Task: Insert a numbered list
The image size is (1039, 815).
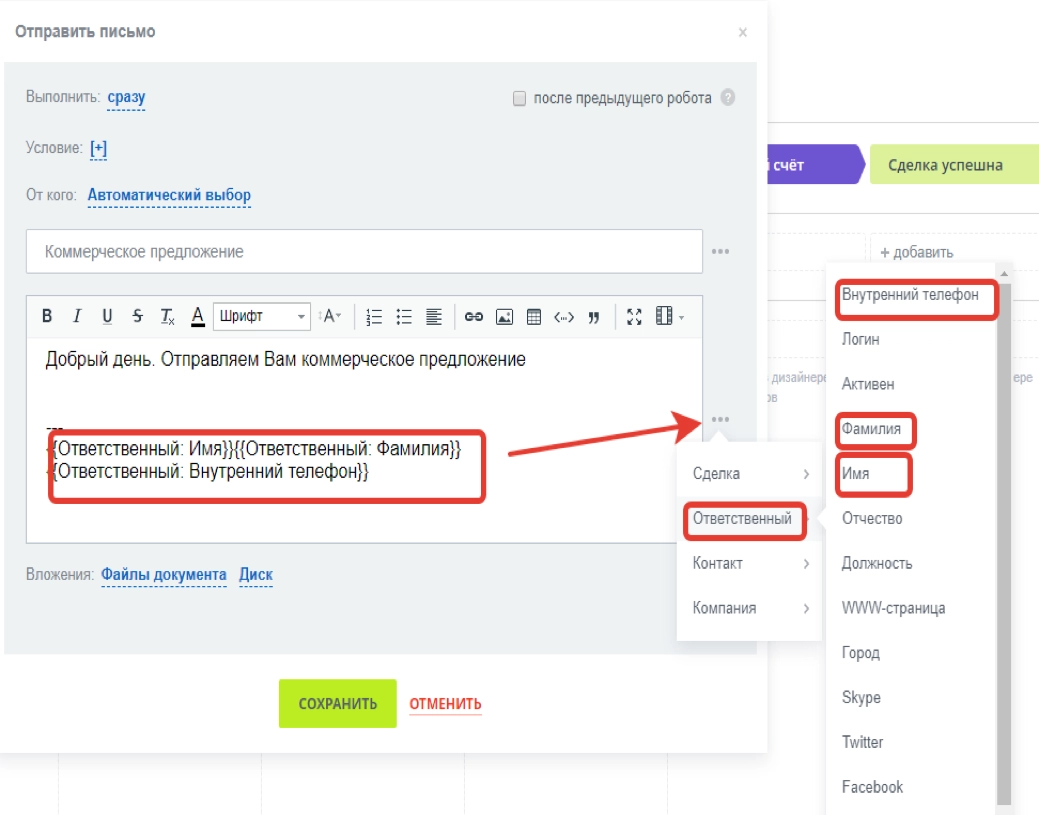Action: [375, 317]
